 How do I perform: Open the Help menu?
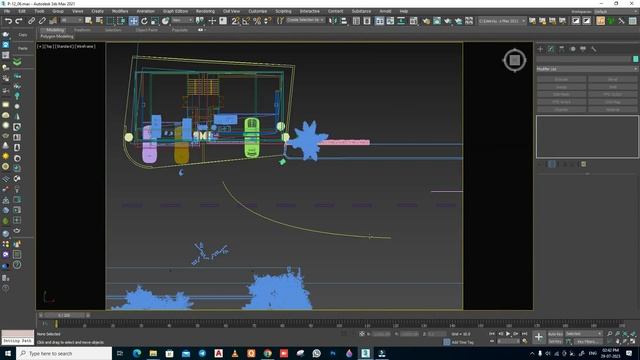coord(404,11)
